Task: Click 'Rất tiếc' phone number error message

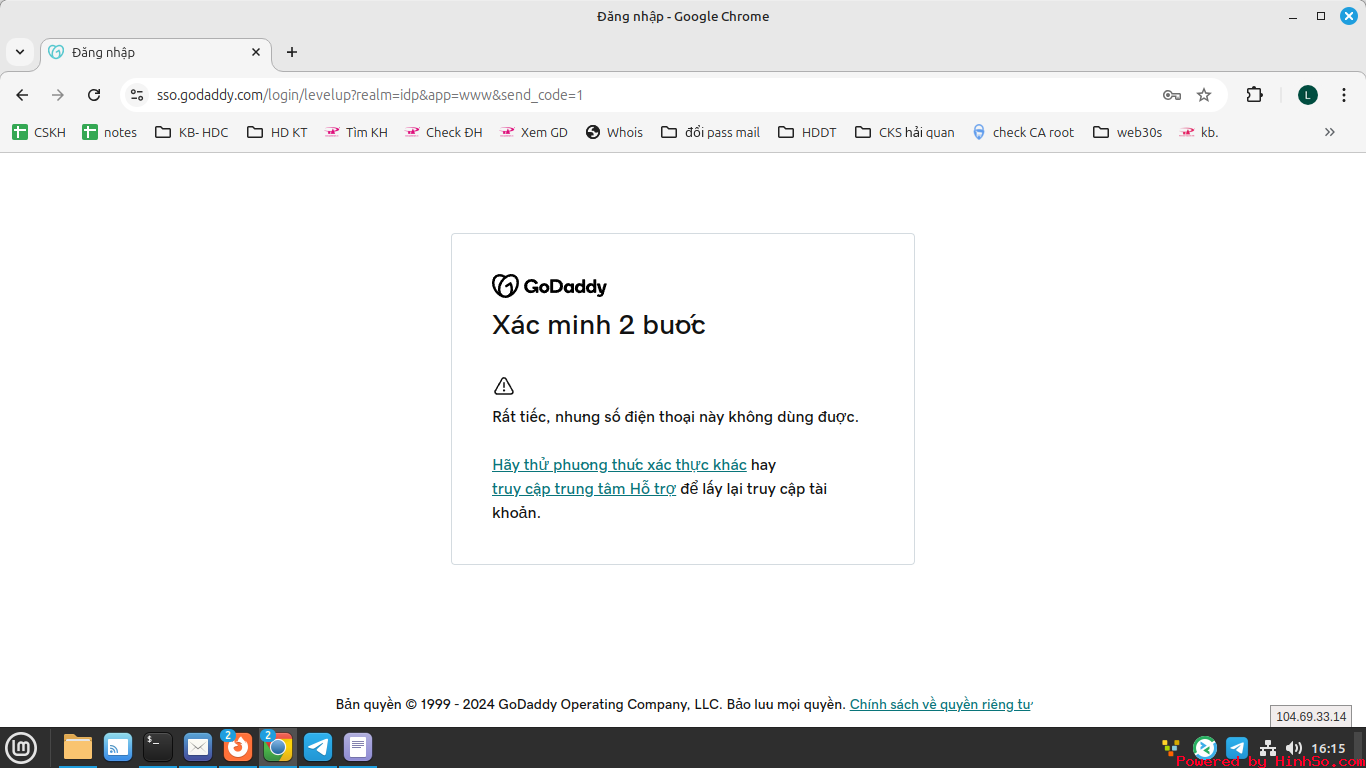Action: pyautogui.click(x=675, y=417)
